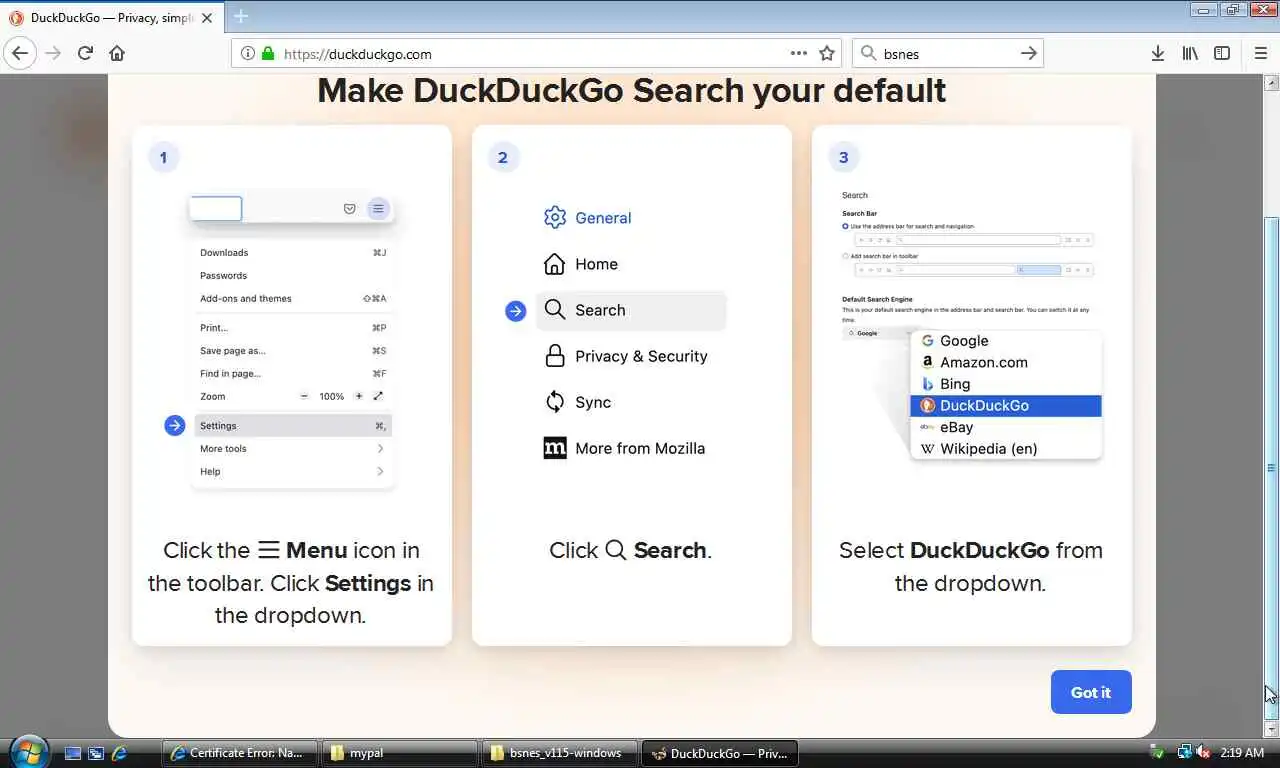
Task: Open the browser home page icon
Action: pos(117,53)
